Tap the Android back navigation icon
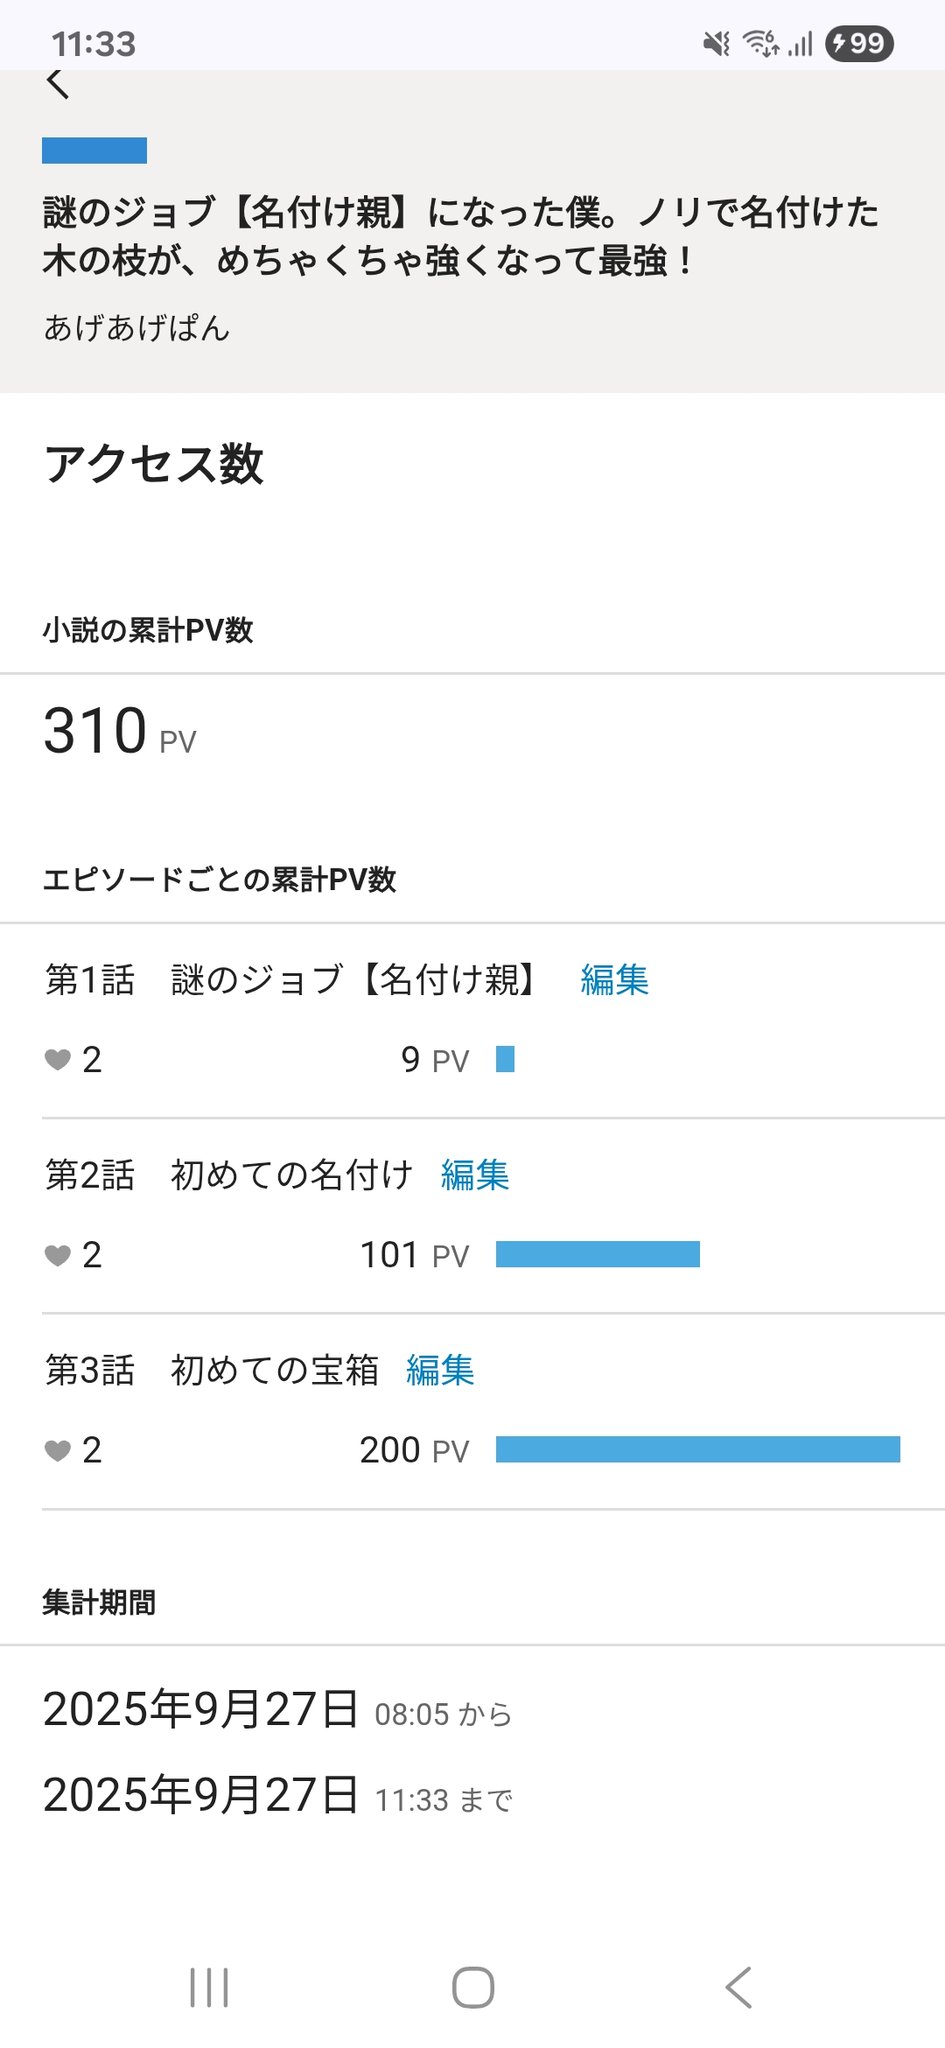This screenshot has width=945, height=2048. (x=738, y=1987)
